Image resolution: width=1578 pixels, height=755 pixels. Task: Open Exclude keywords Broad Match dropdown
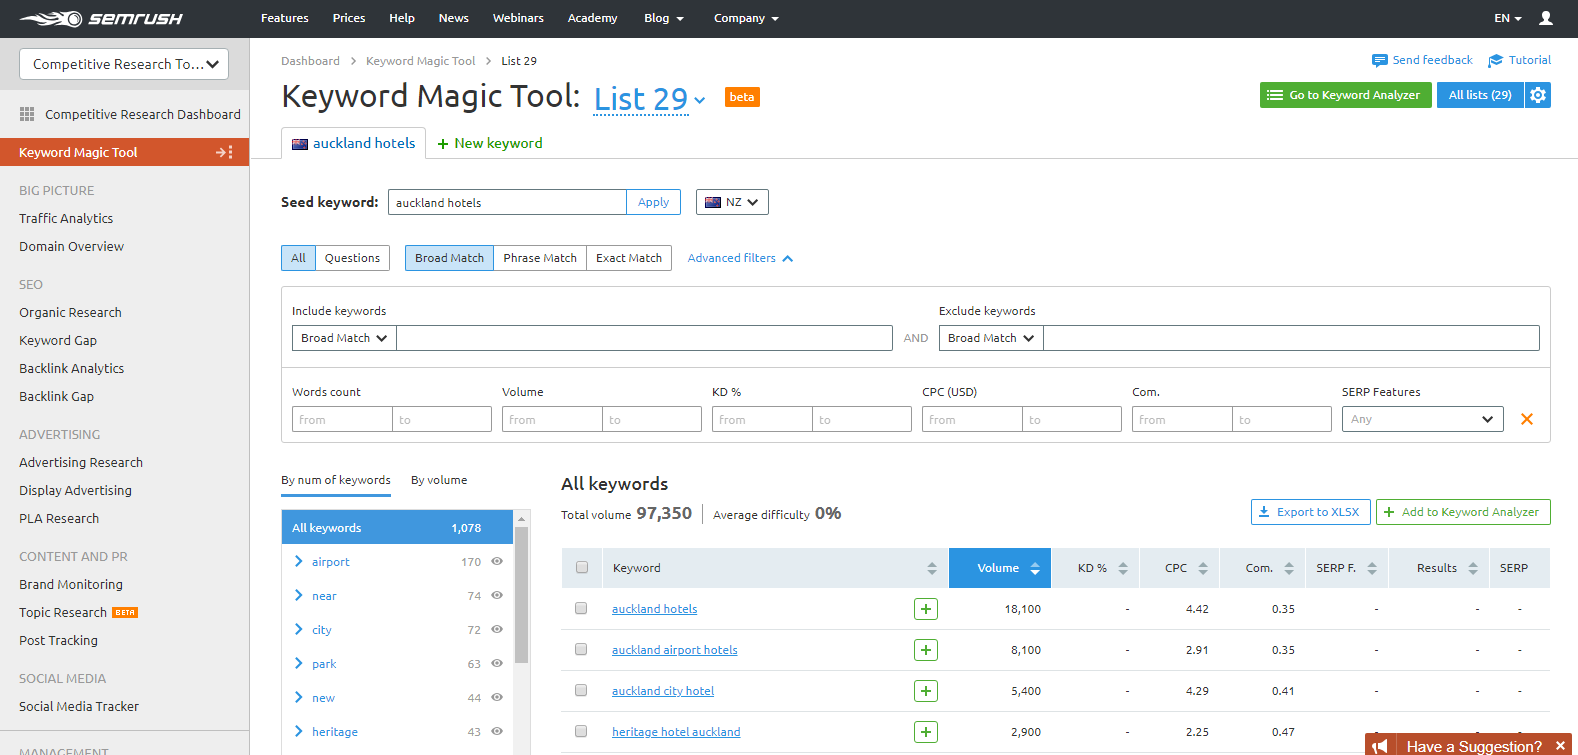click(x=991, y=338)
